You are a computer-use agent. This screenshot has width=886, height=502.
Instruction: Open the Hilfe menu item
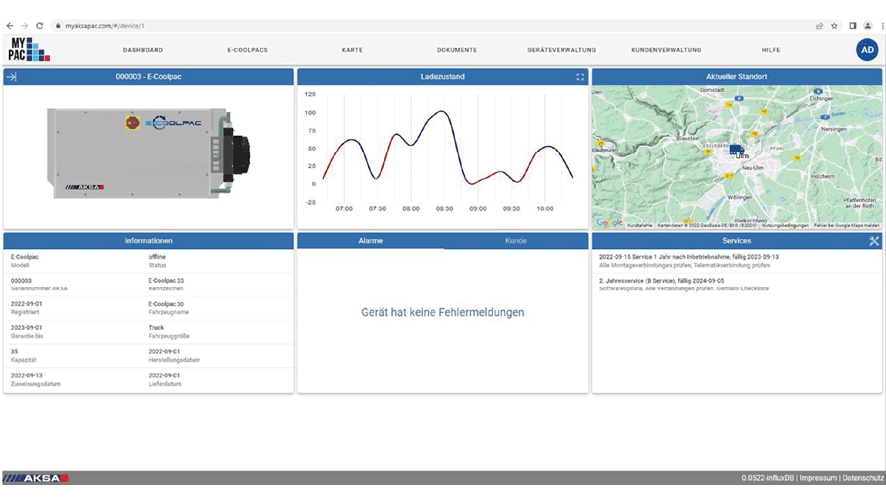(x=771, y=50)
